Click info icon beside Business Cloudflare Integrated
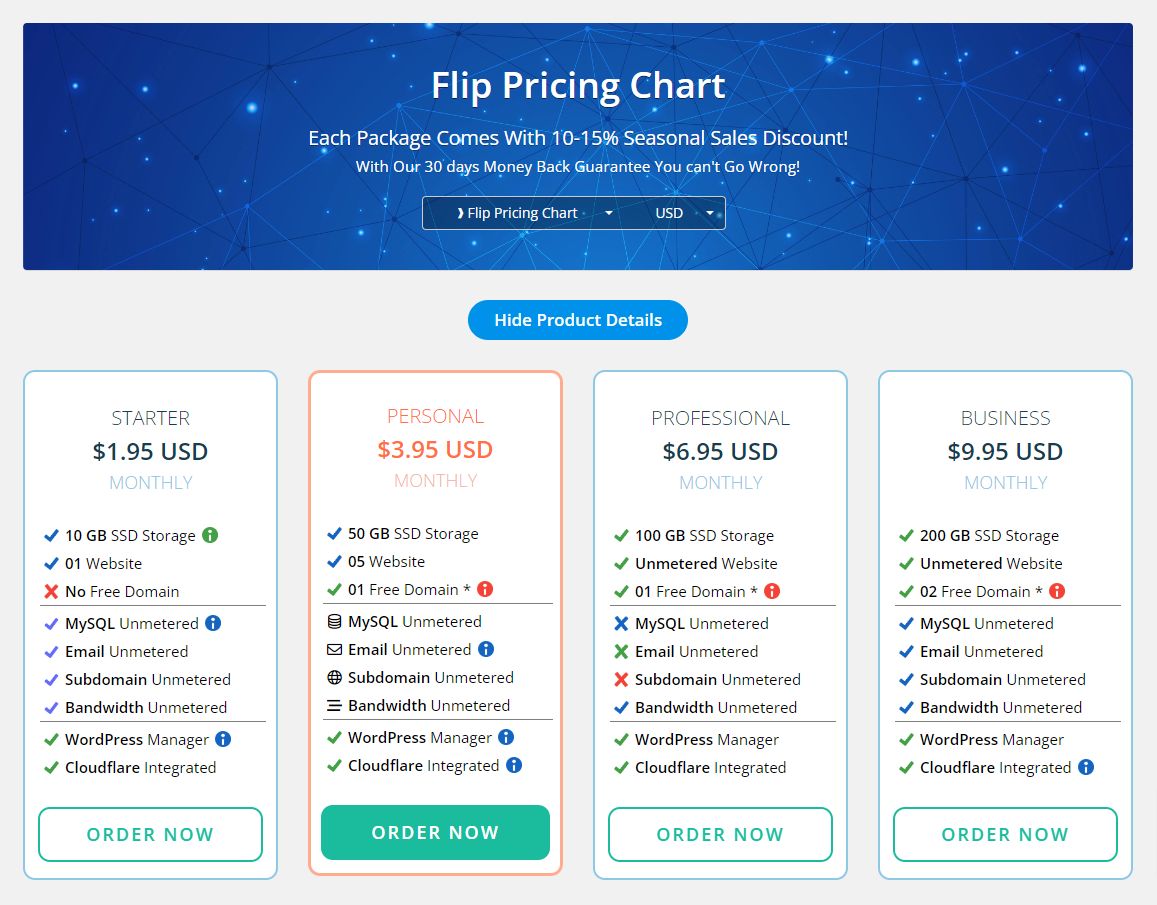 tap(1086, 767)
